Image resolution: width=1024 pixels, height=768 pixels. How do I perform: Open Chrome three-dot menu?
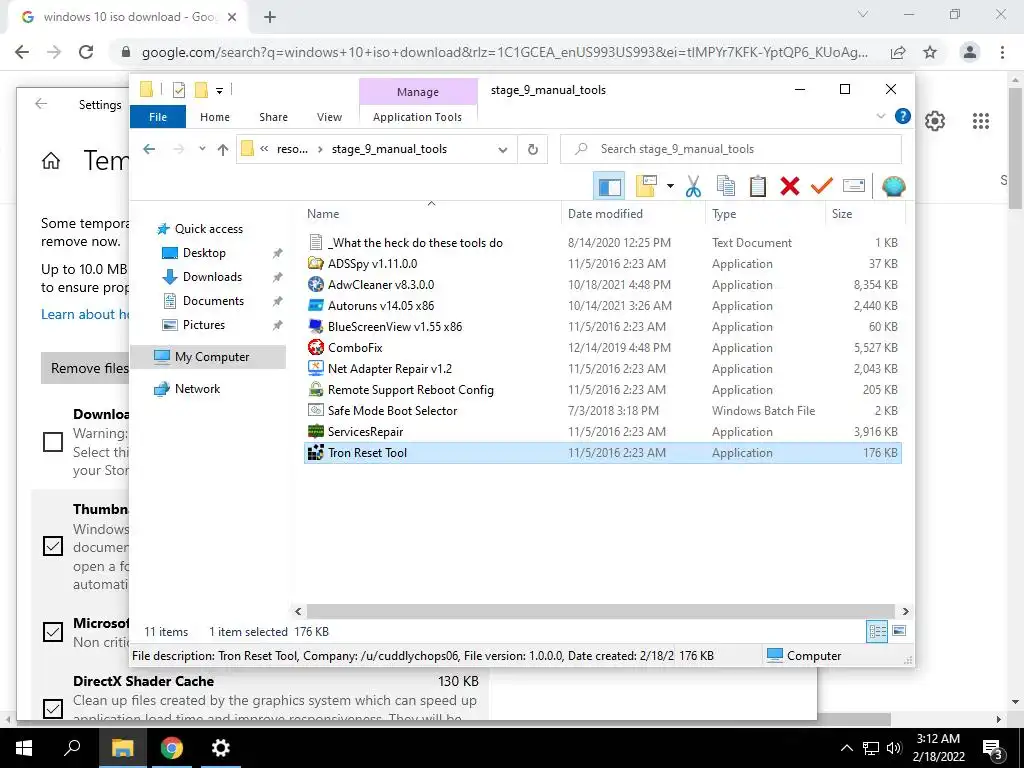tap(1002, 52)
